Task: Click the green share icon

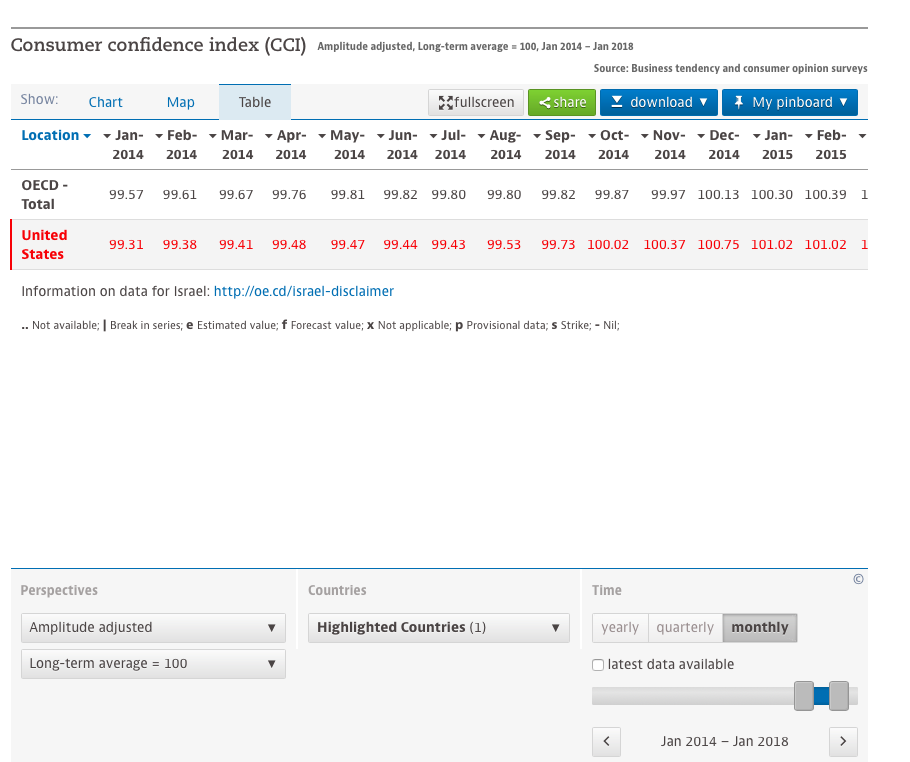Action: tap(547, 102)
